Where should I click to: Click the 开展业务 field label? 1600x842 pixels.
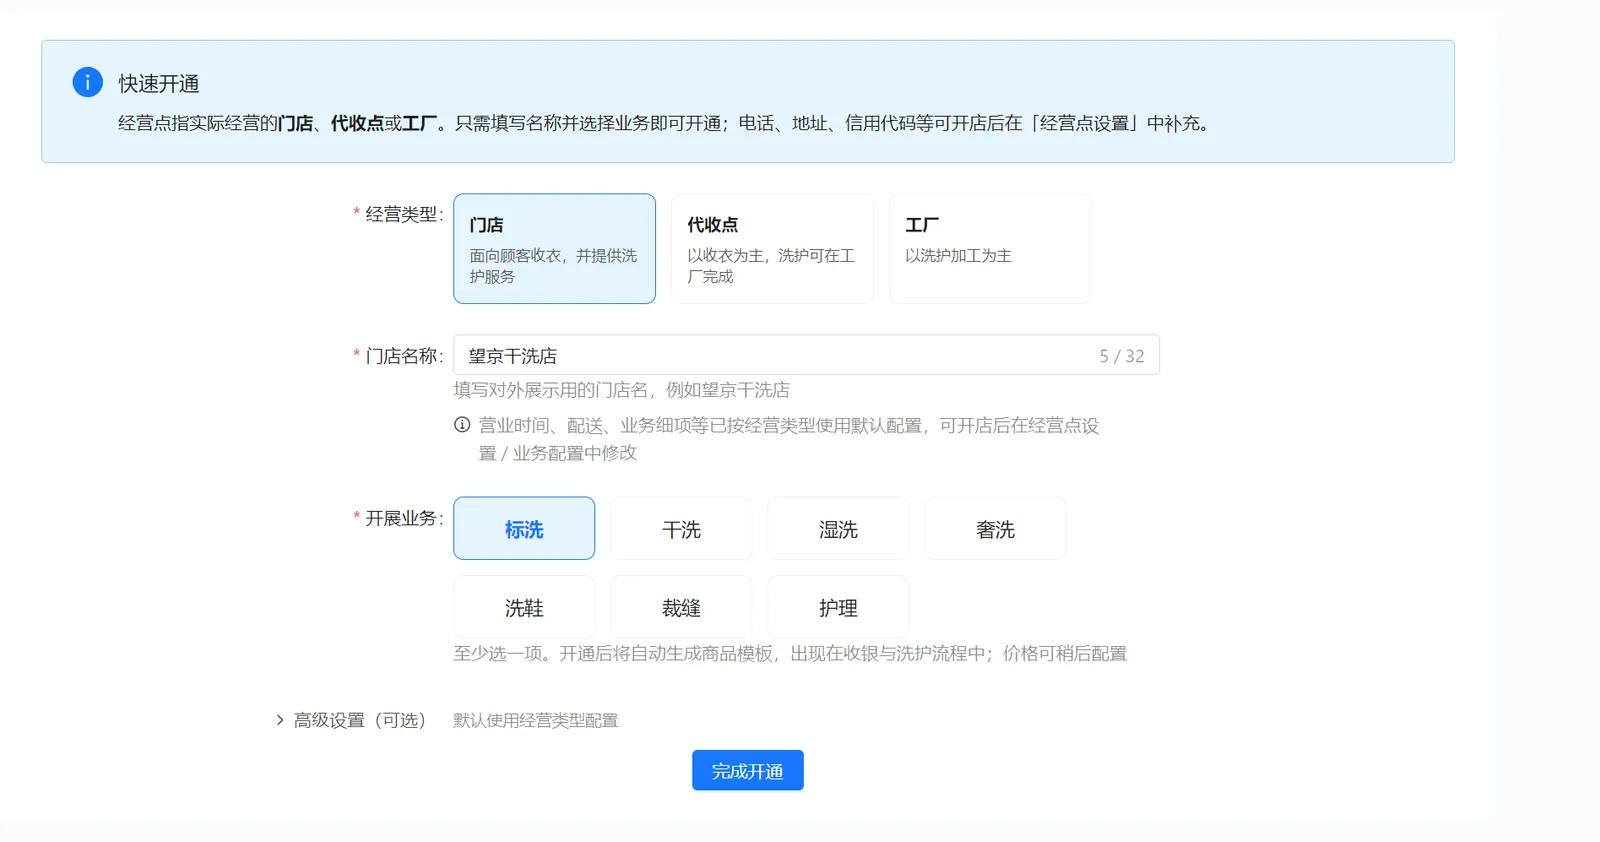click(x=402, y=518)
